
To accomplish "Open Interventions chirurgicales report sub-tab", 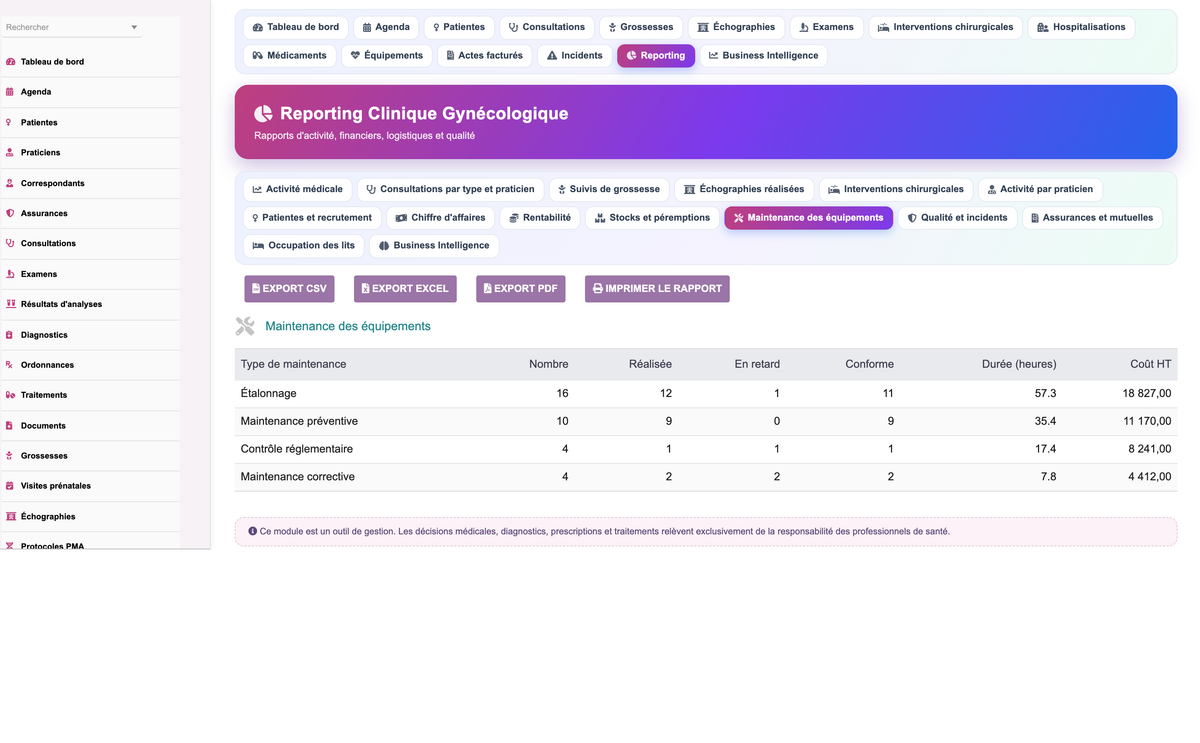I will [x=896, y=189].
